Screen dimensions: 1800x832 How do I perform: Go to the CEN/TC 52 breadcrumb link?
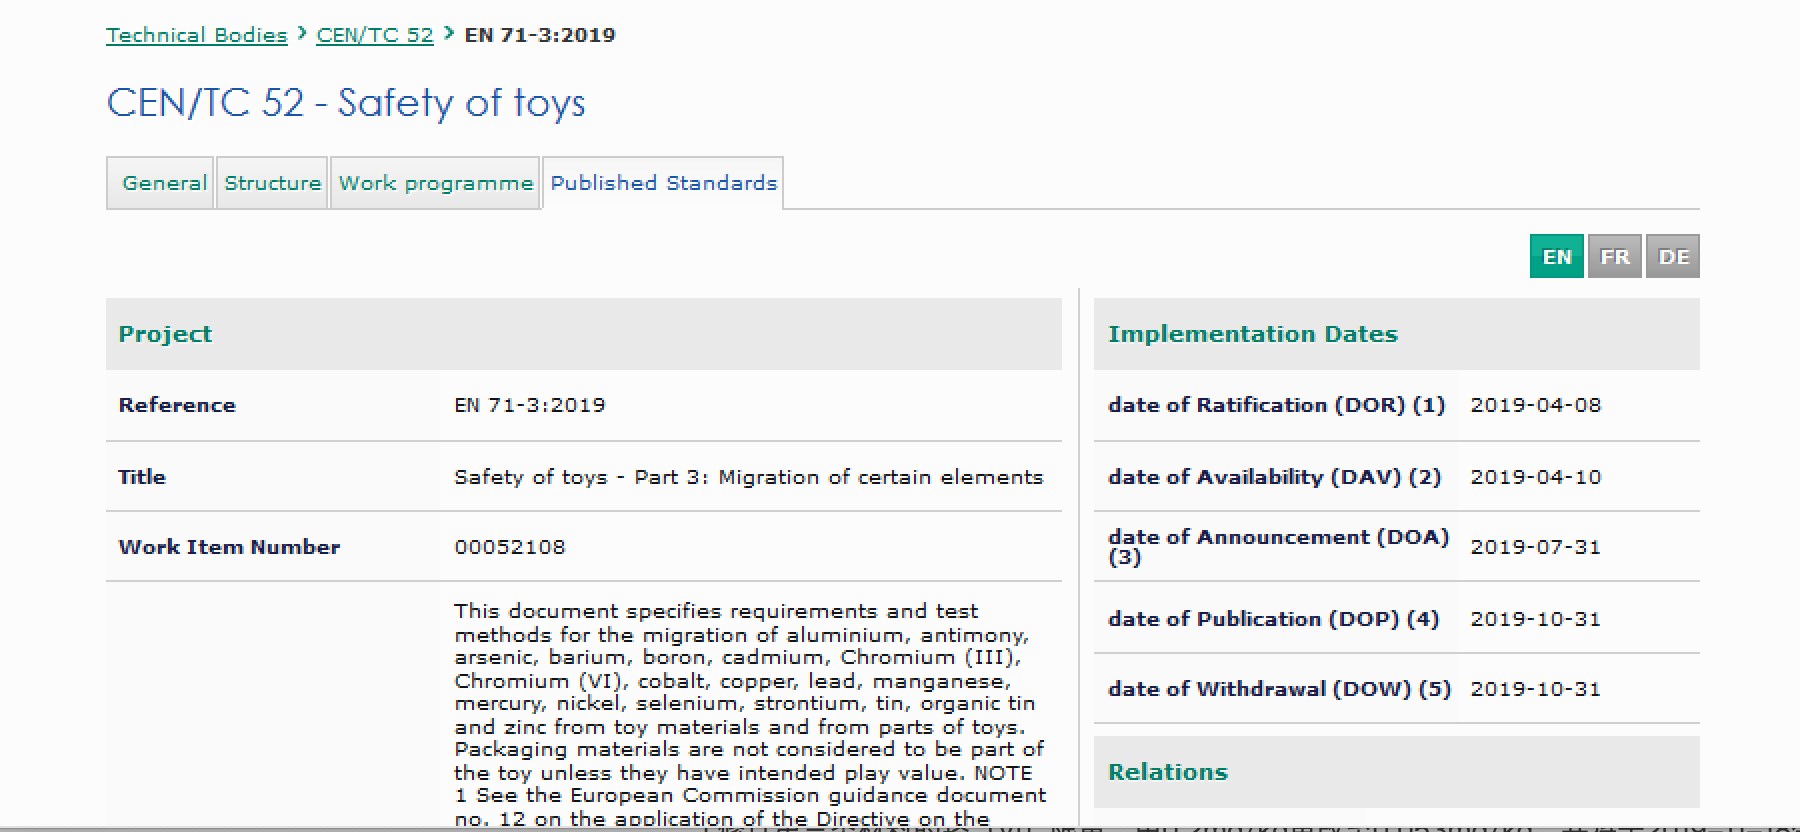[375, 35]
